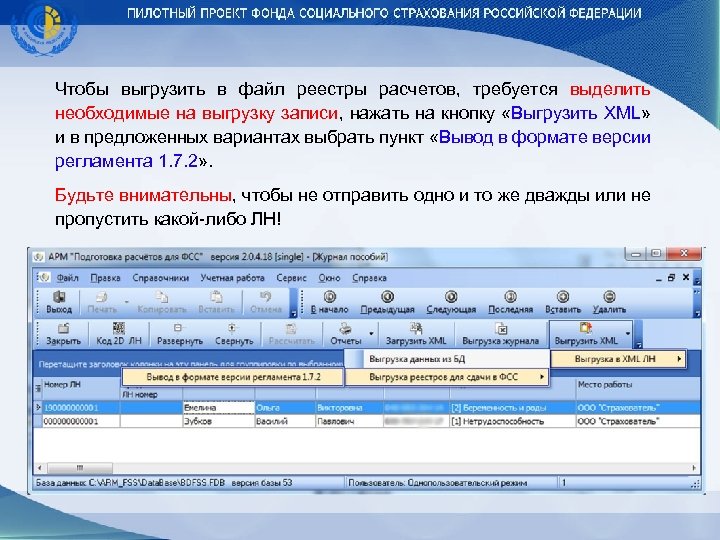Viewport: 720px width, 540px height.
Task: Open the Учетная работа menu
Action: click(232, 278)
